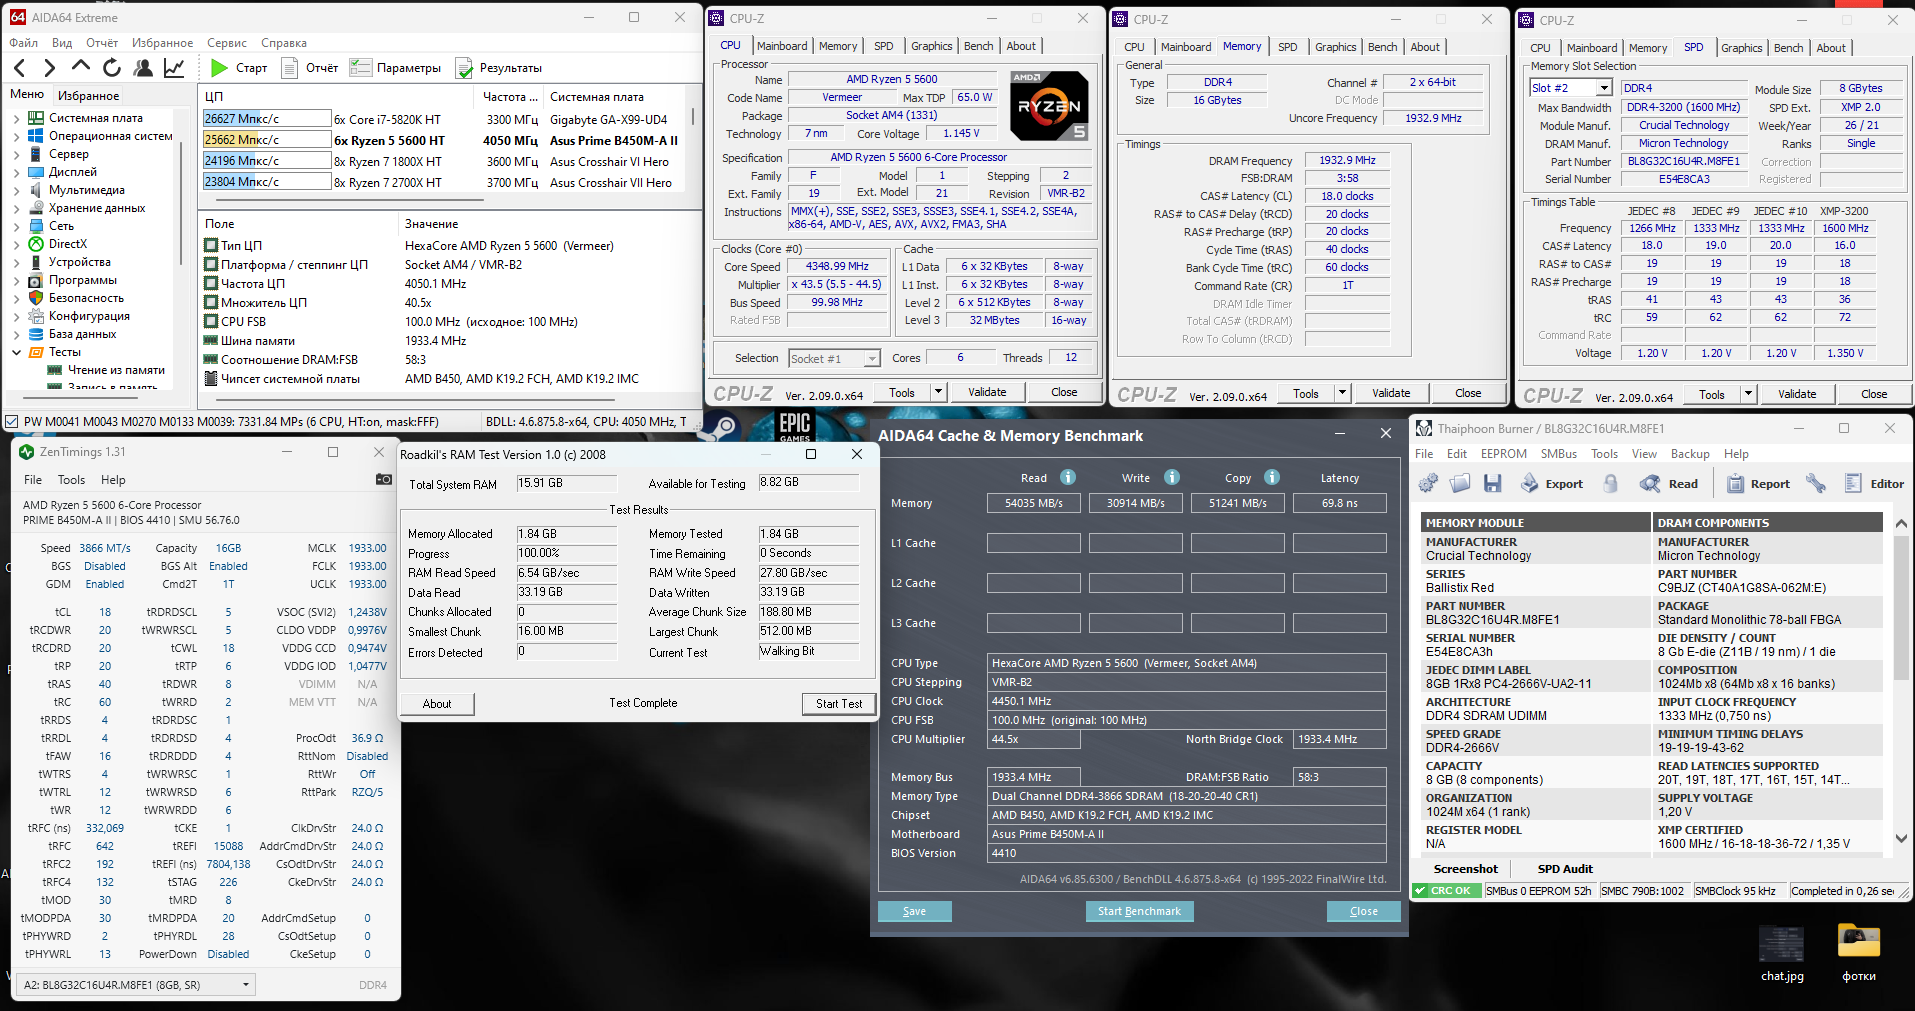Viewport: 1915px width, 1011px height.
Task: Expand the Системная плата tree node
Action: click(16, 118)
